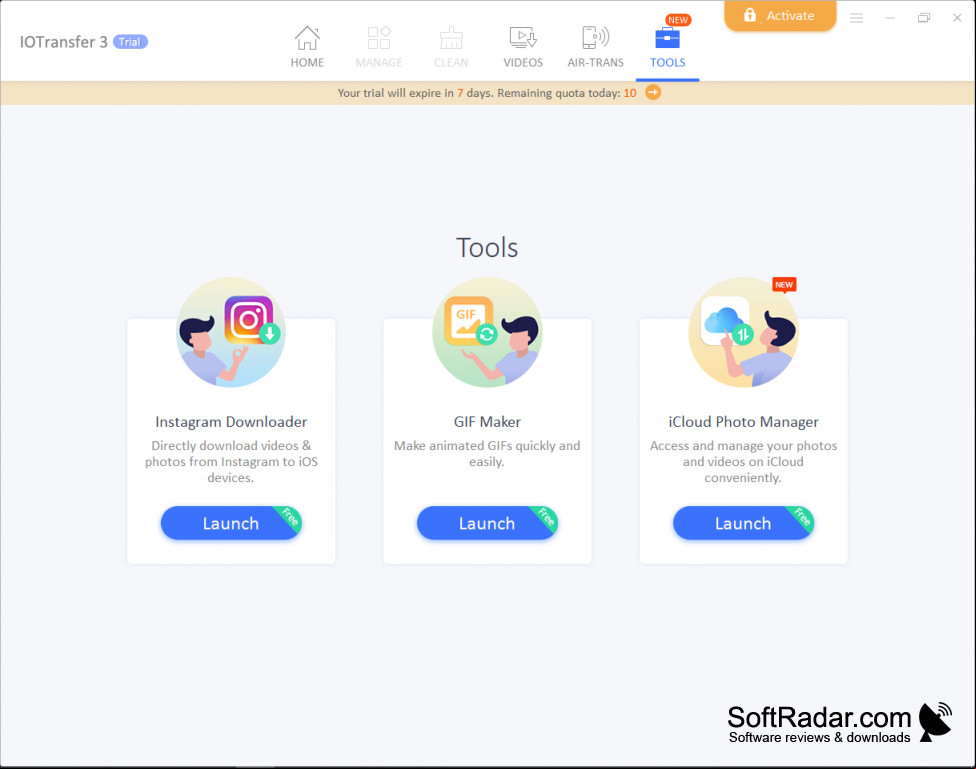Click the GIF Maker title text
The image size is (976, 769).
[x=487, y=422]
